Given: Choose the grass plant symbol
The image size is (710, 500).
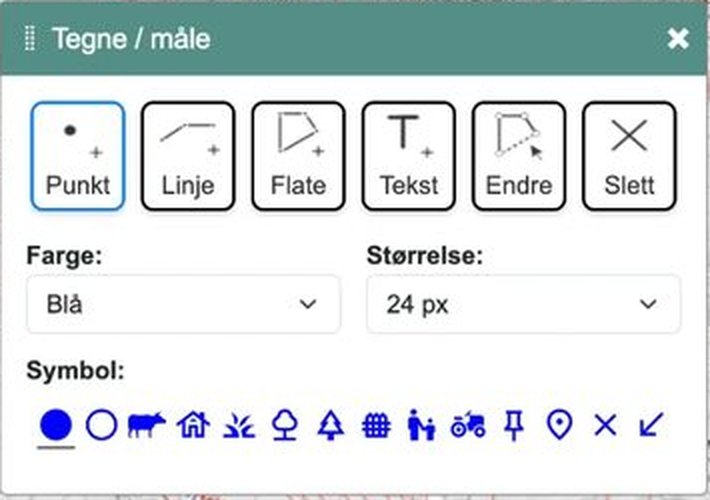Looking at the screenshot, I should pos(239,426).
